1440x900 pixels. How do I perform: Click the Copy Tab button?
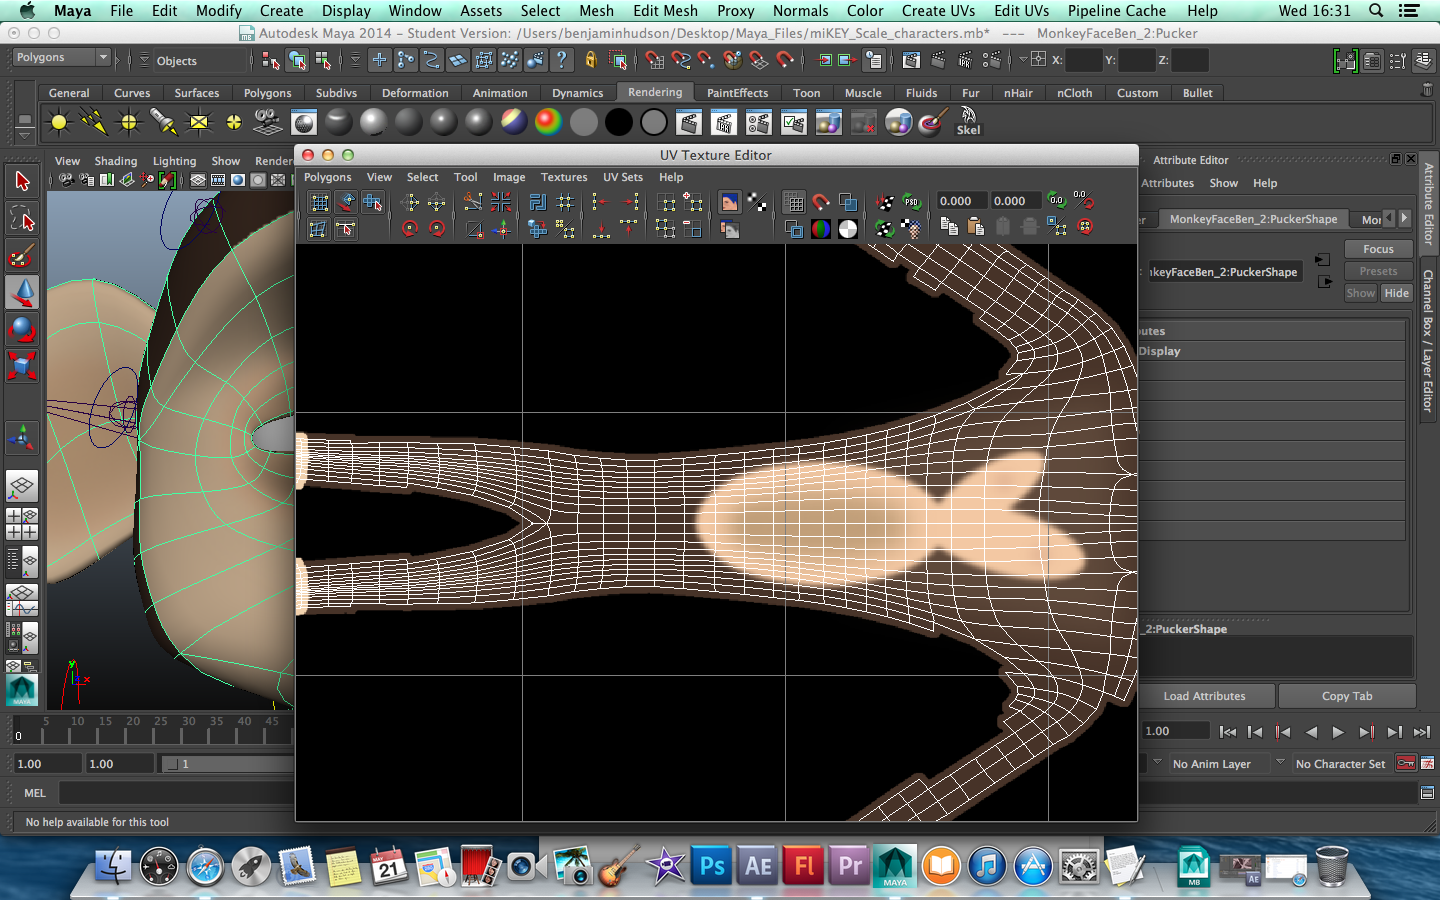pos(1346,696)
